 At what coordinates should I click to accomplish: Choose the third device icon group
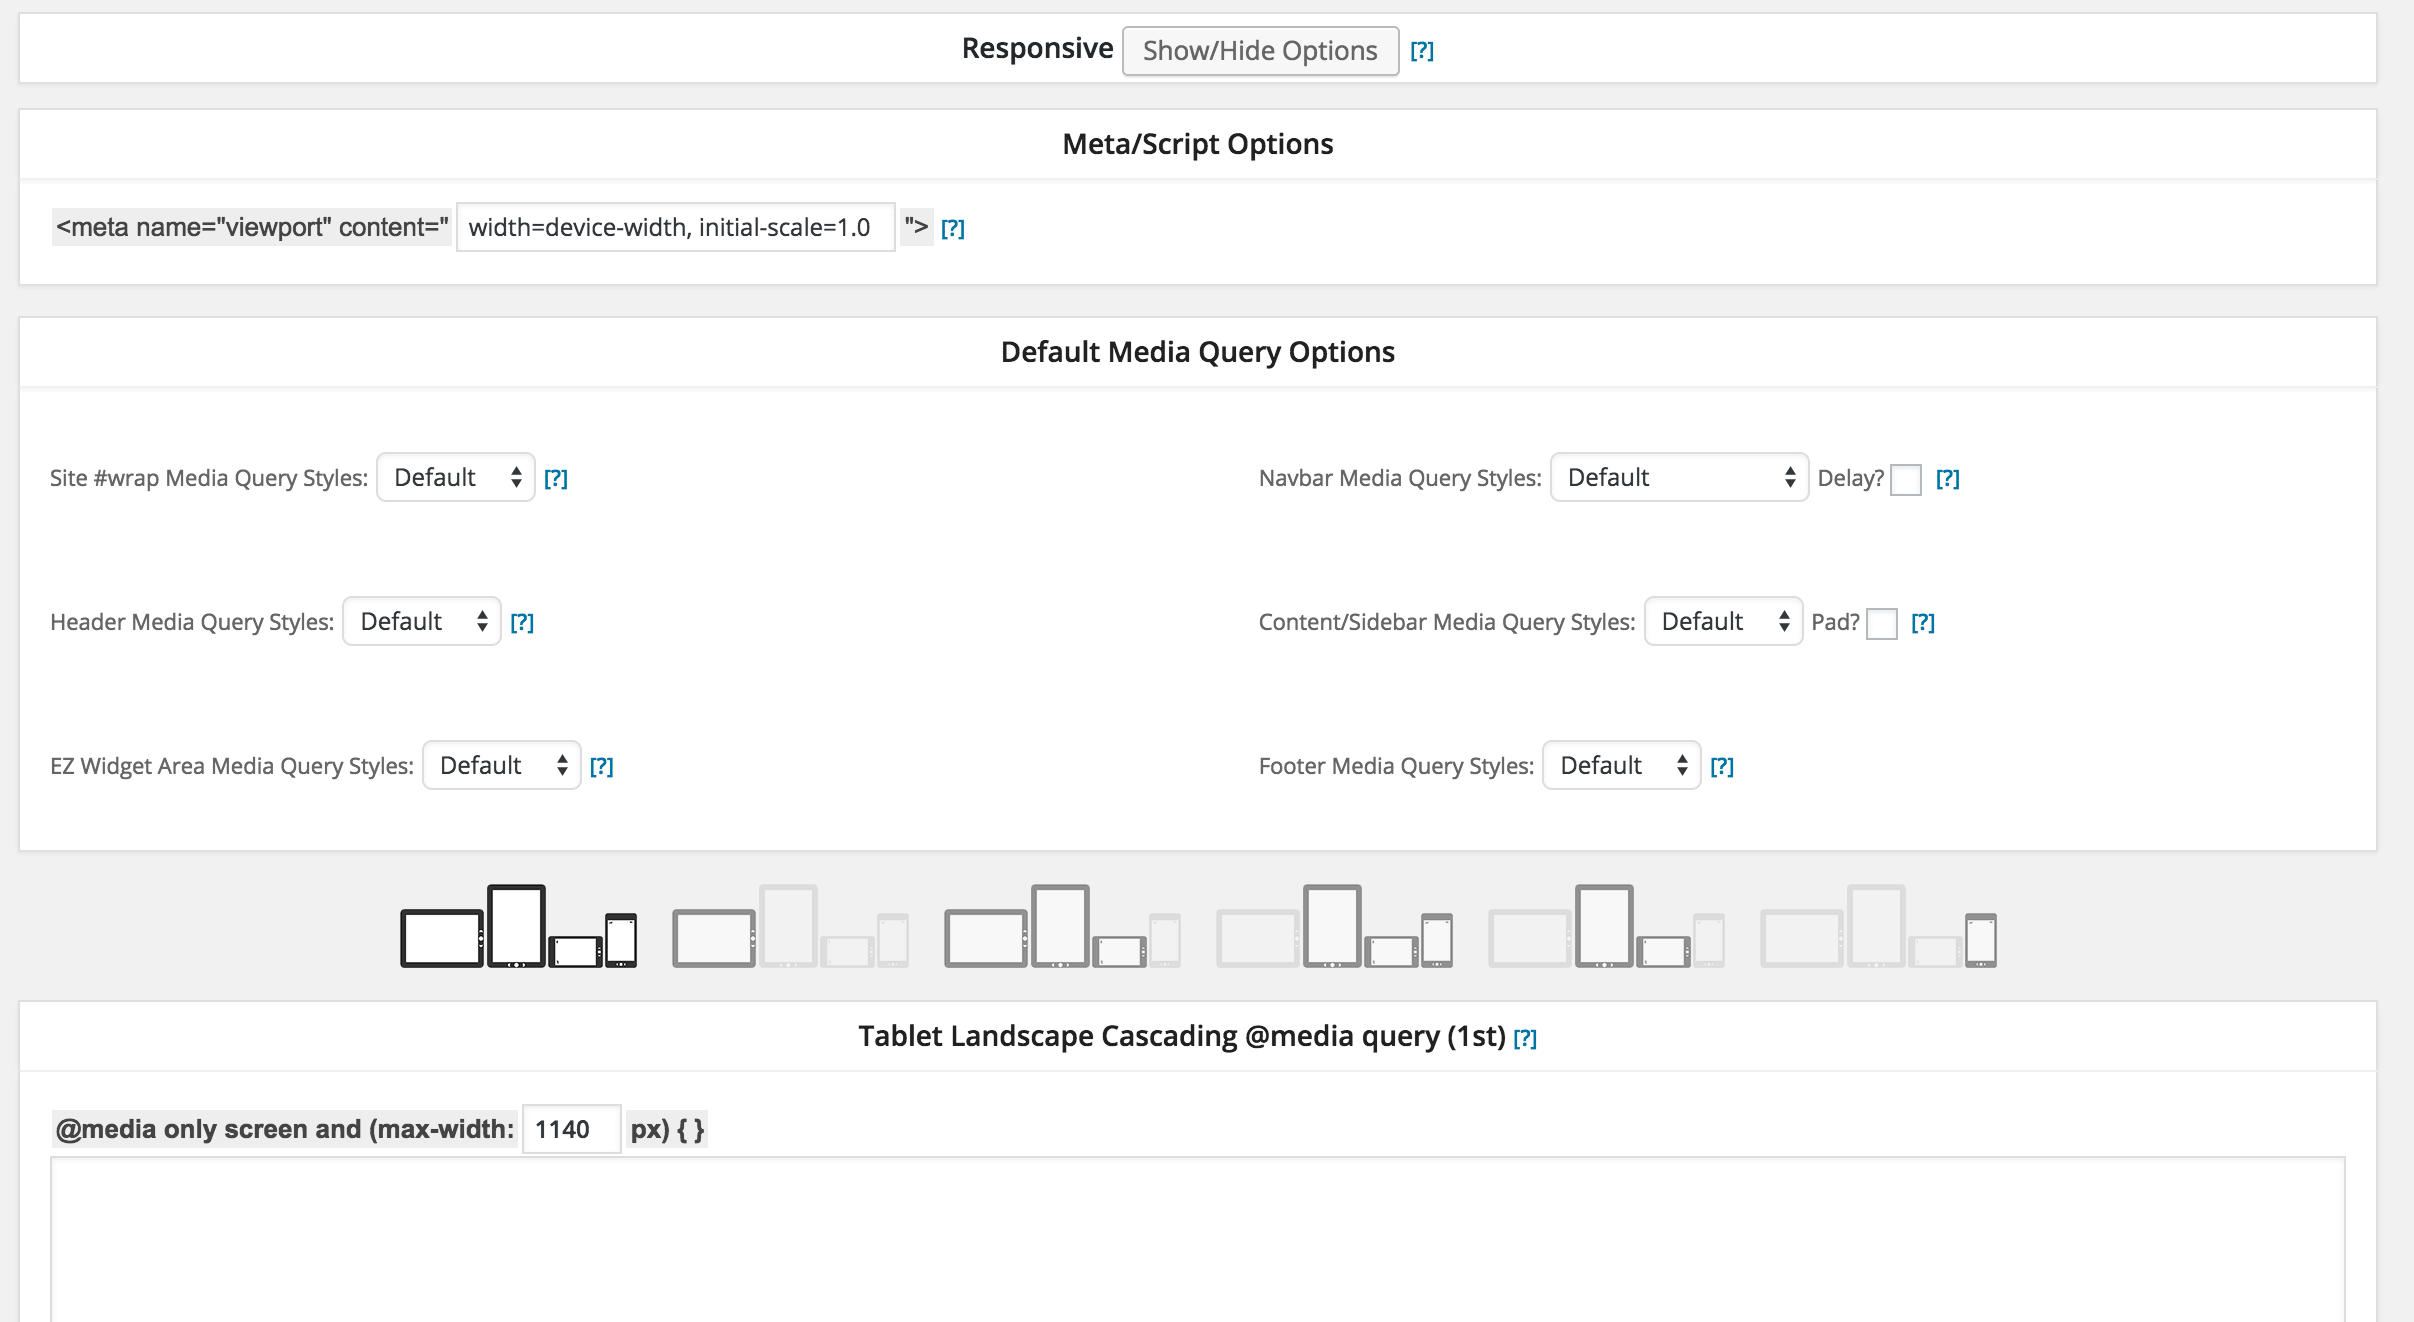[1062, 926]
